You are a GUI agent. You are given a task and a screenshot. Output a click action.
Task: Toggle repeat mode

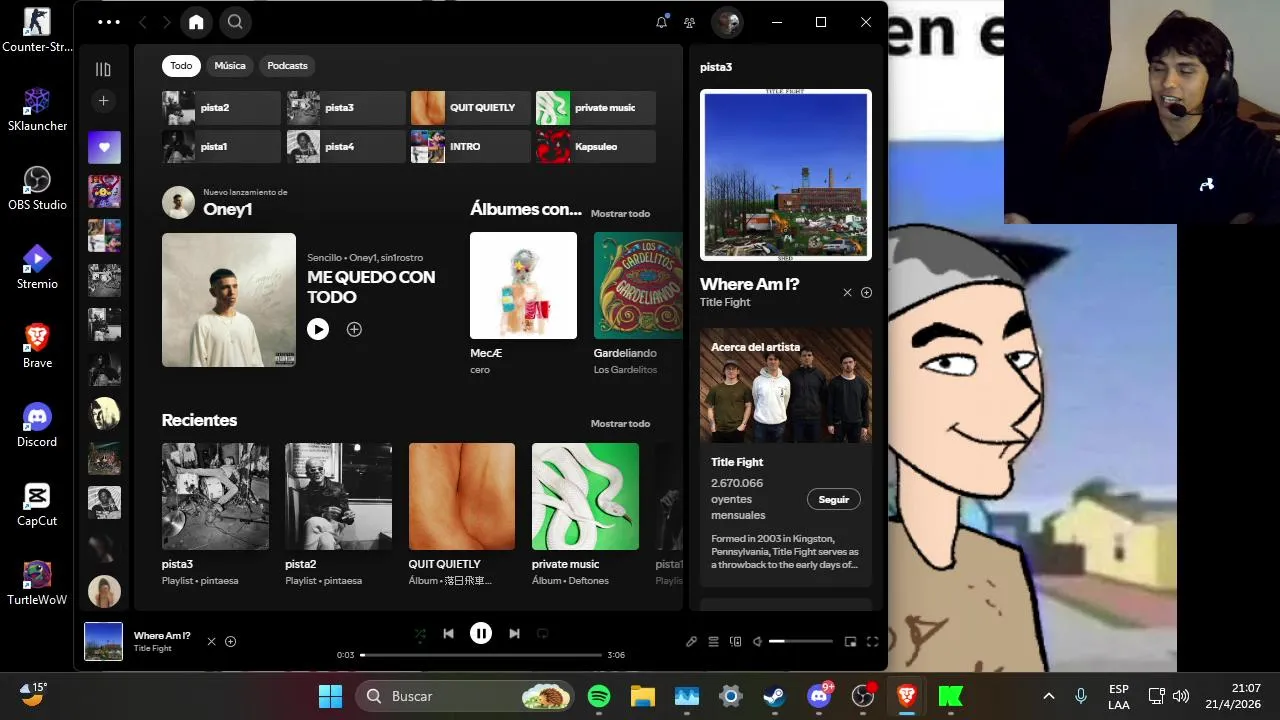(x=543, y=633)
